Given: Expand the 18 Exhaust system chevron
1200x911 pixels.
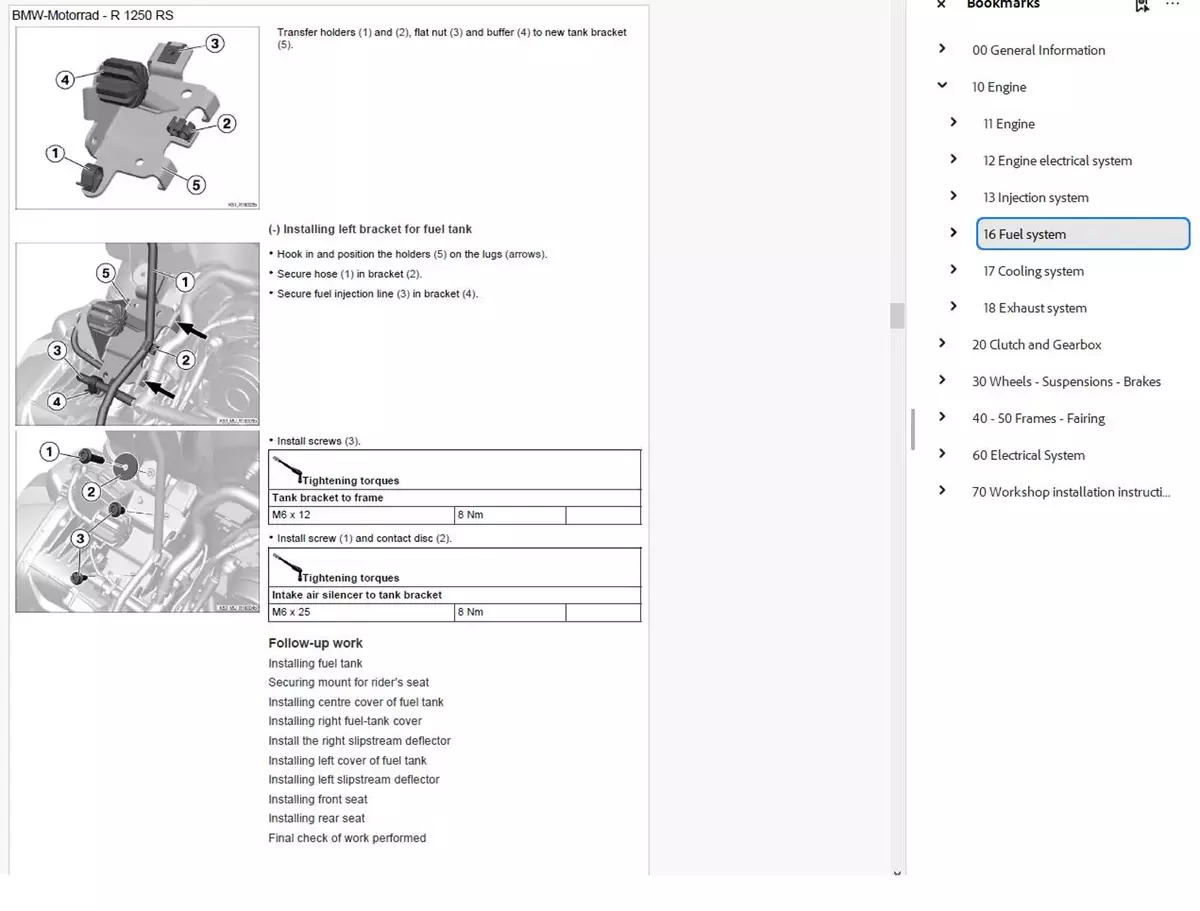Looking at the screenshot, I should 953,307.
